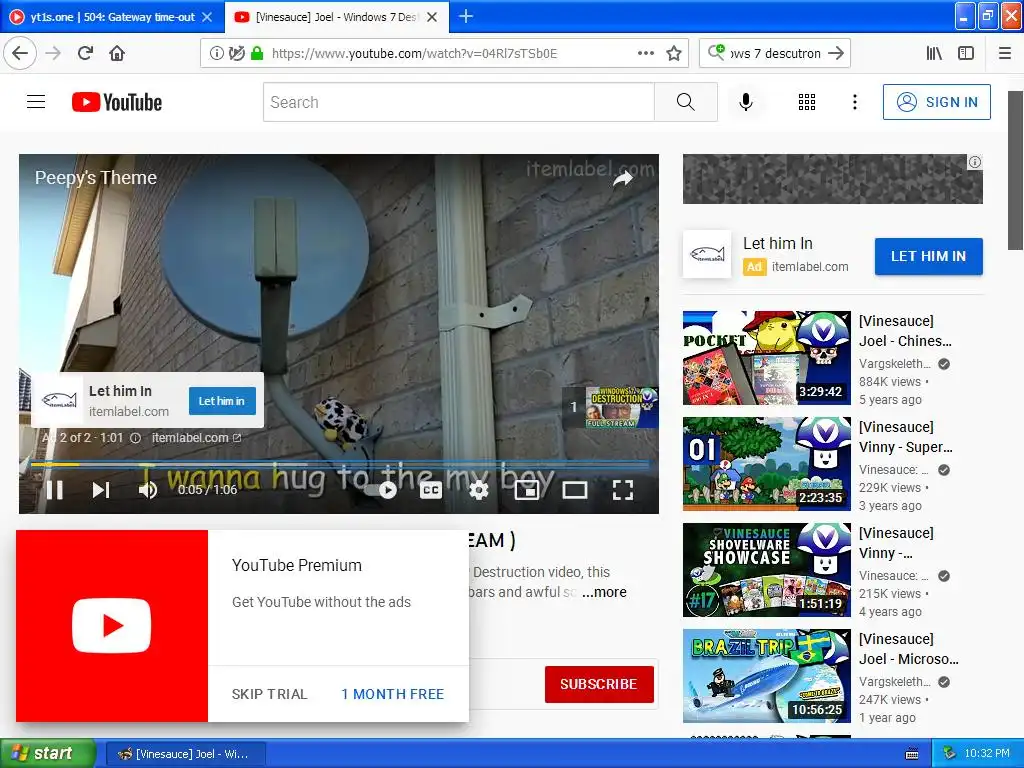Click the YouTube magnifier search button
The width and height of the screenshot is (1024, 768).
[686, 102]
